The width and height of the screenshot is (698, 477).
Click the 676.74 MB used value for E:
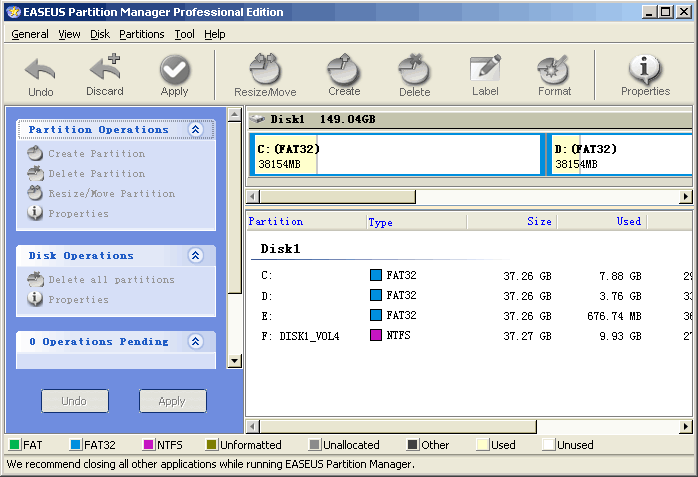pos(614,316)
